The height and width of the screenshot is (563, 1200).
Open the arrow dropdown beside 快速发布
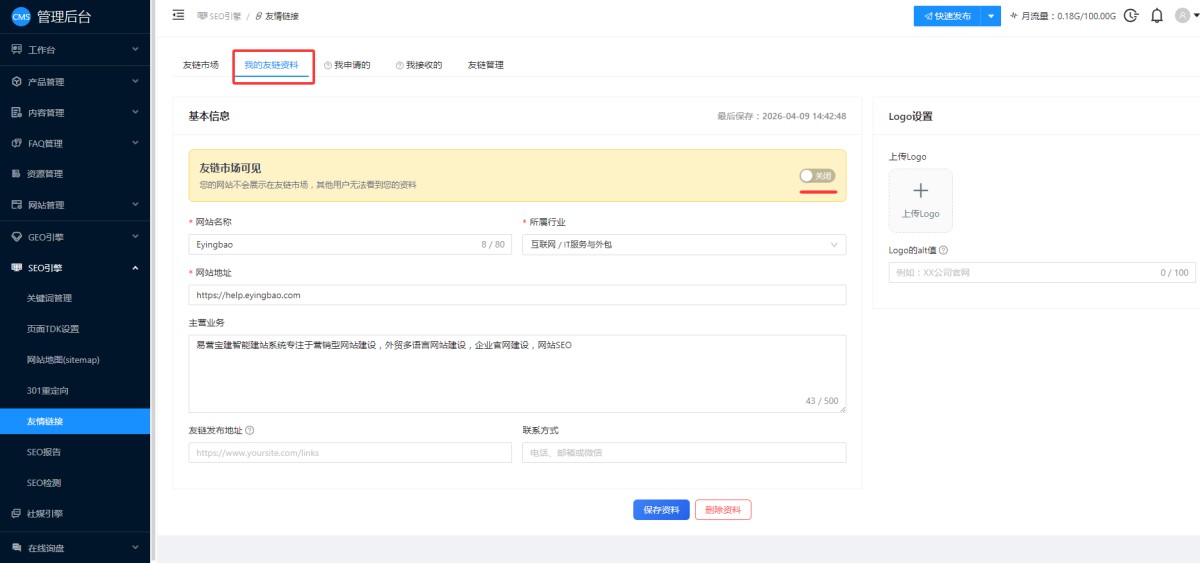991,16
